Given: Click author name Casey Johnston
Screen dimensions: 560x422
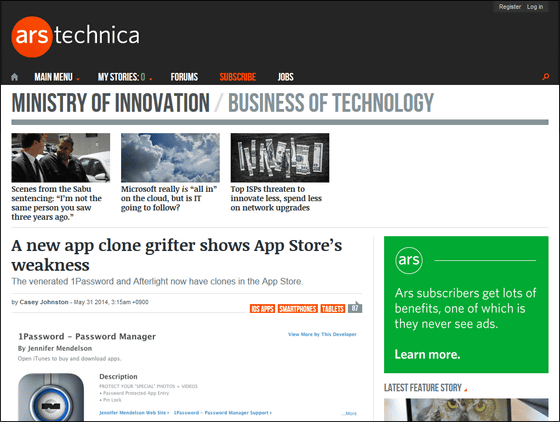Looking at the screenshot, I should [x=44, y=302].
